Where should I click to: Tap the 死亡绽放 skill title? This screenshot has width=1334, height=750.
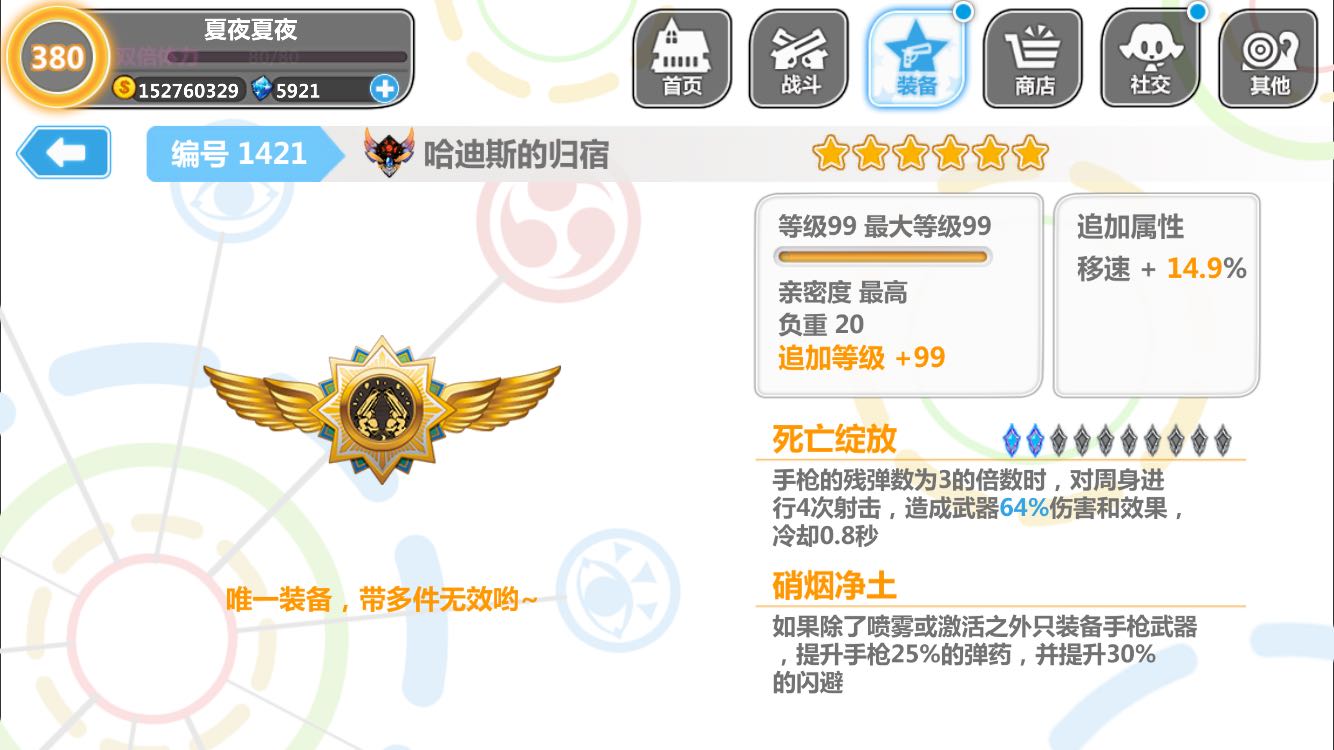[834, 438]
